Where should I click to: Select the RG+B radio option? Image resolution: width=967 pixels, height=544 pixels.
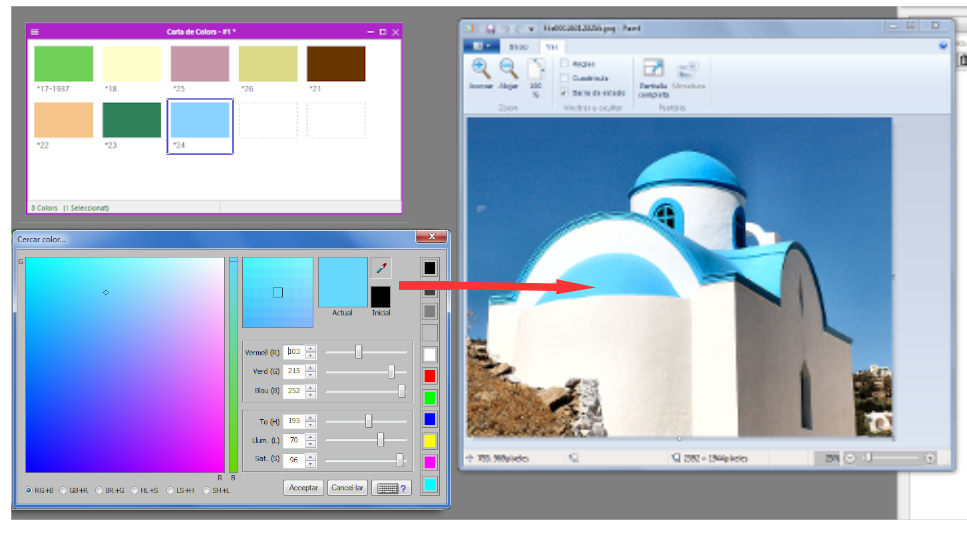[28, 490]
